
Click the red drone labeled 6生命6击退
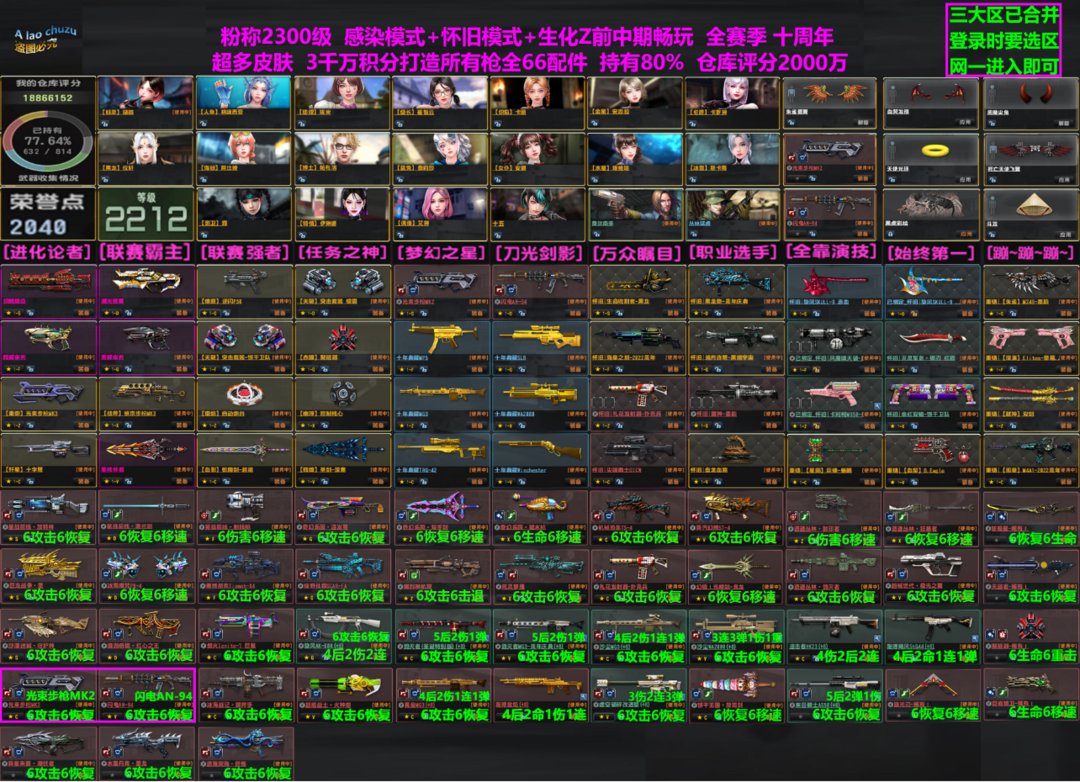coord(1030,636)
